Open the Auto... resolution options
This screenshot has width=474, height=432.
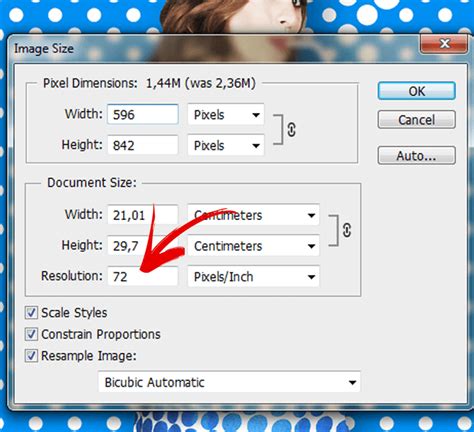[417, 155]
